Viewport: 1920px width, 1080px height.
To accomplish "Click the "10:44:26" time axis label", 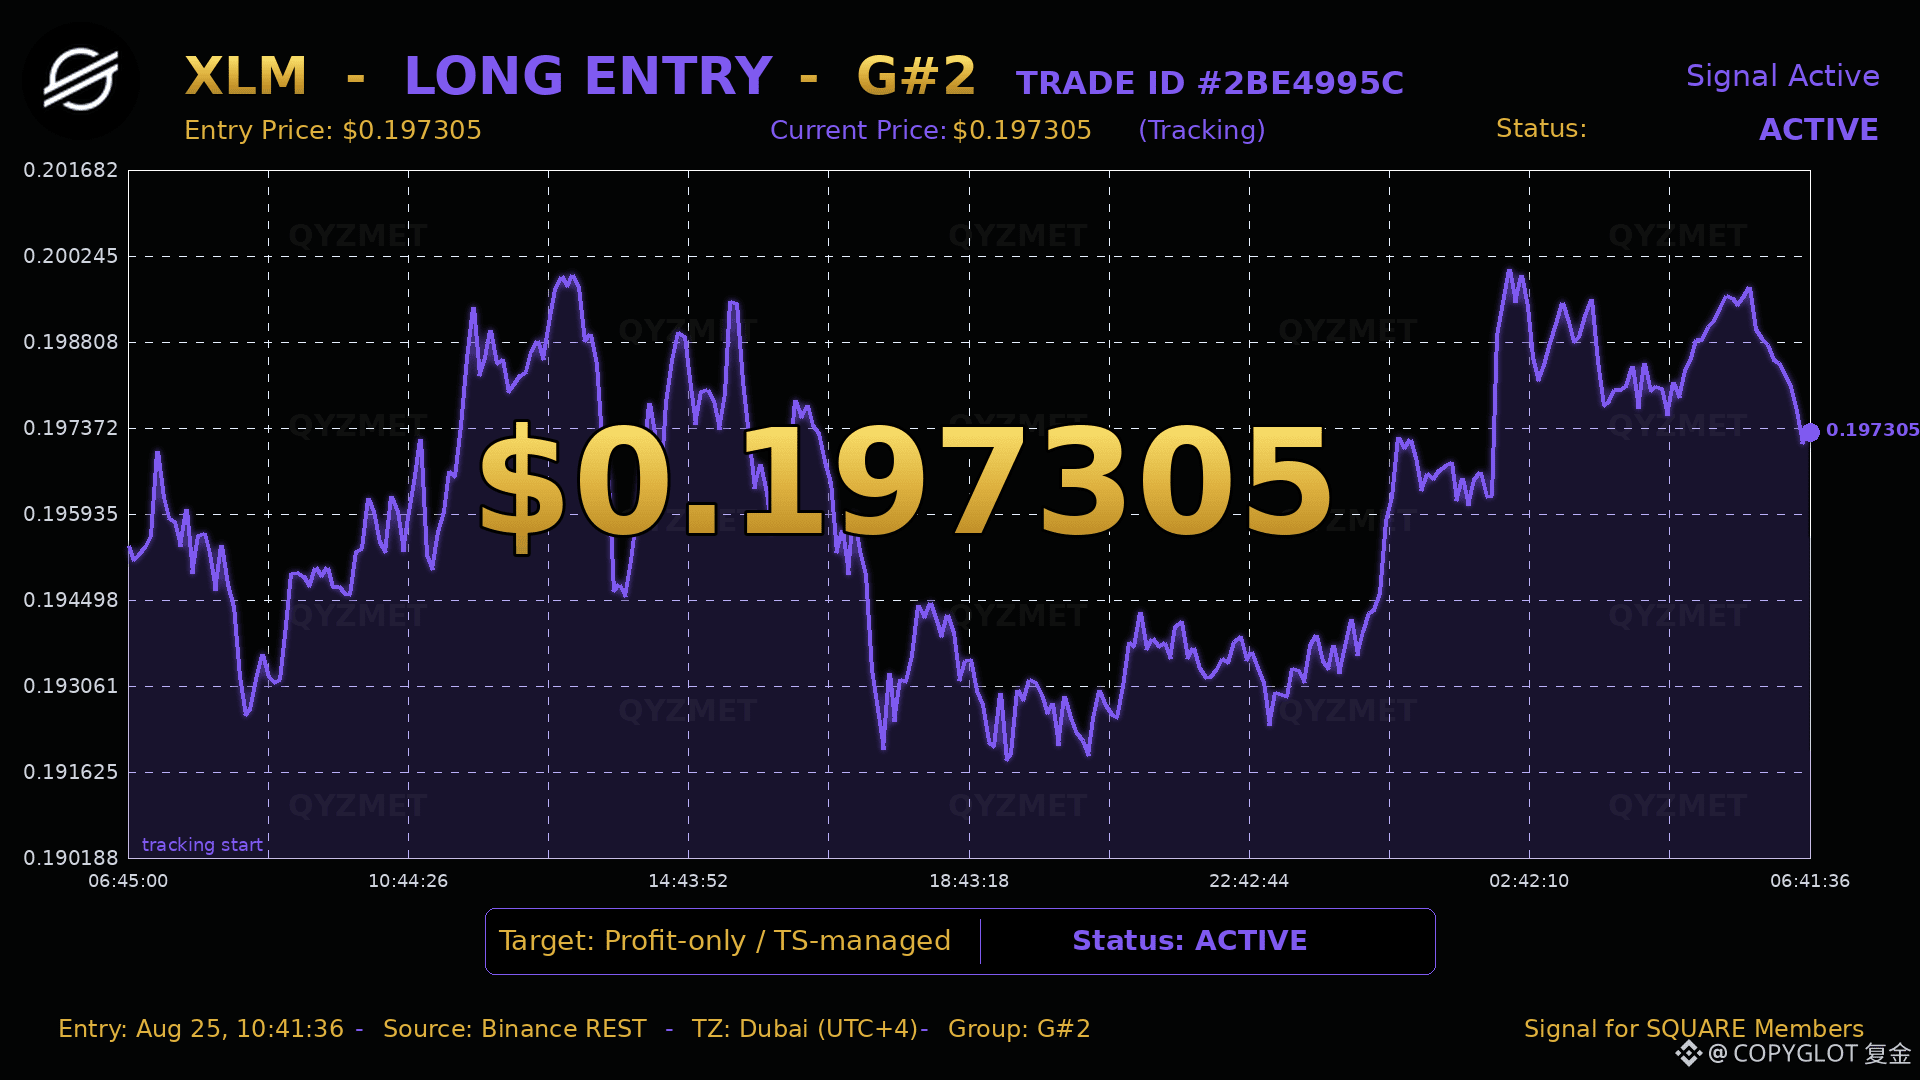I will point(408,881).
